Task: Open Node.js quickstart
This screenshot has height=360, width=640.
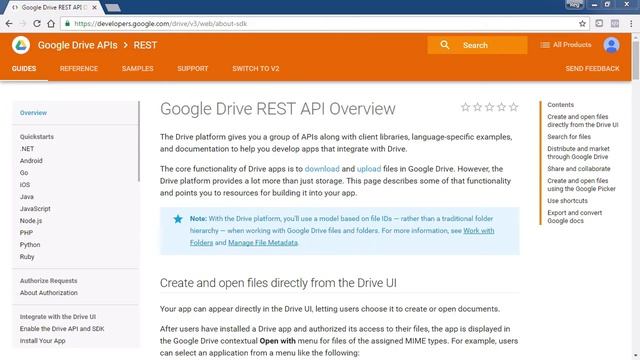Action: pos(31,221)
